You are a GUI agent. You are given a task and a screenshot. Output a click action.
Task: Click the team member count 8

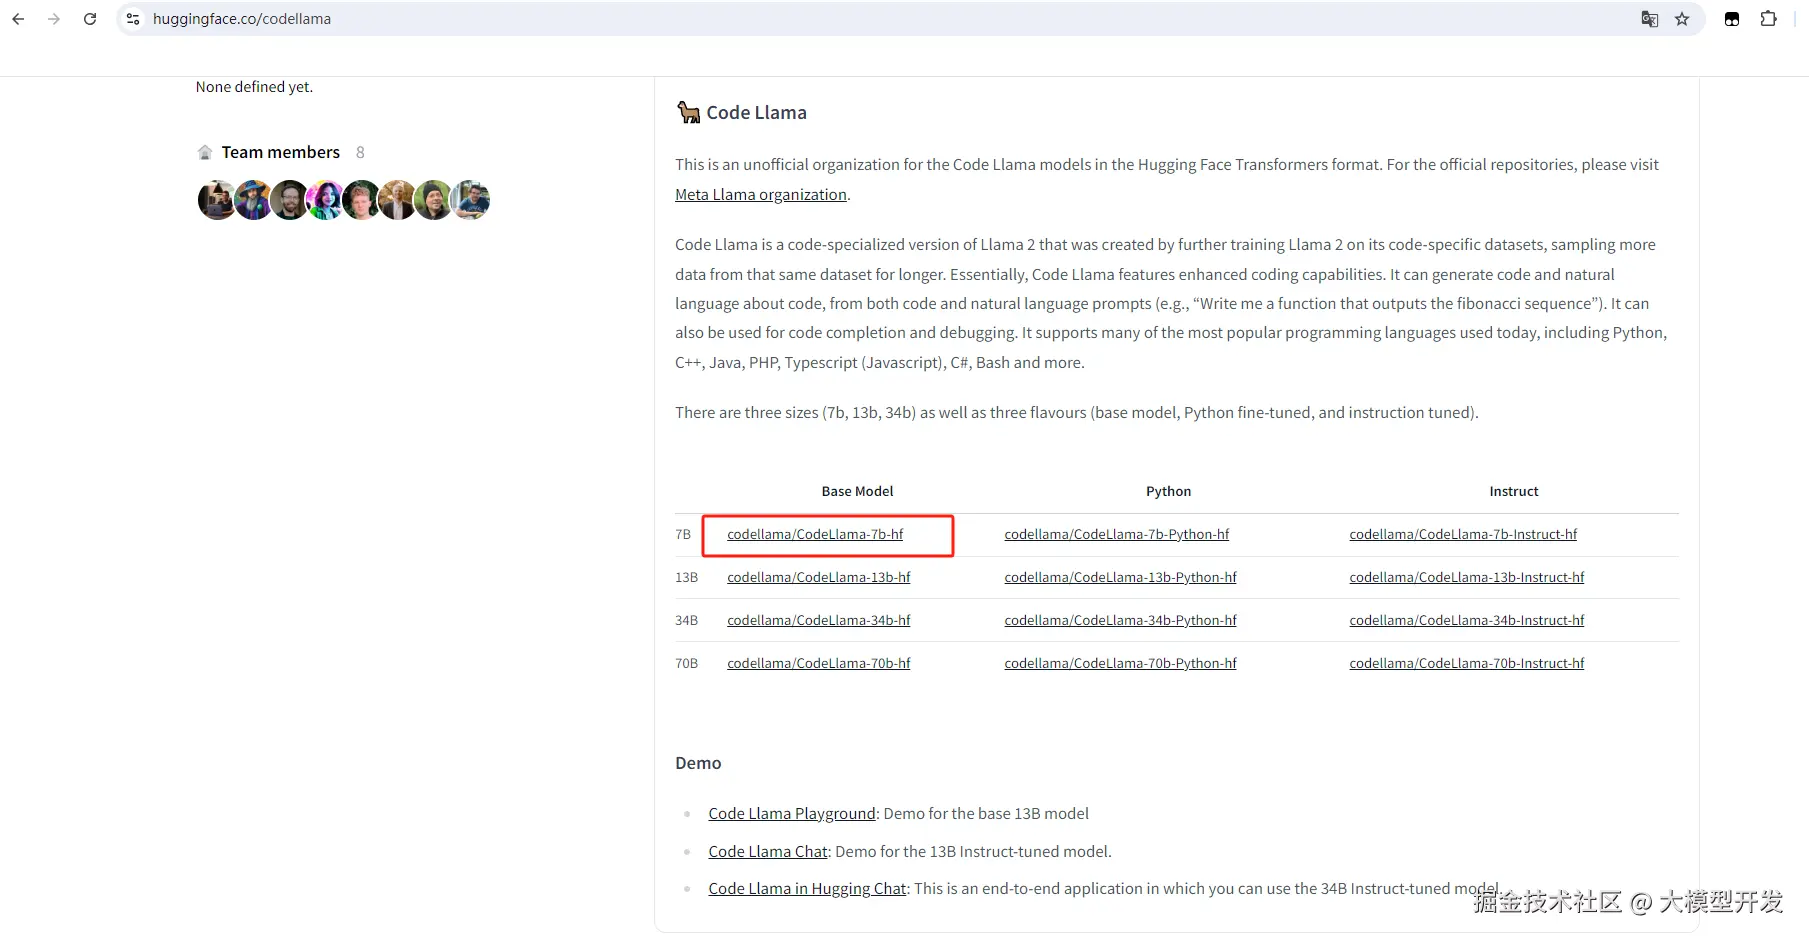pyautogui.click(x=360, y=152)
